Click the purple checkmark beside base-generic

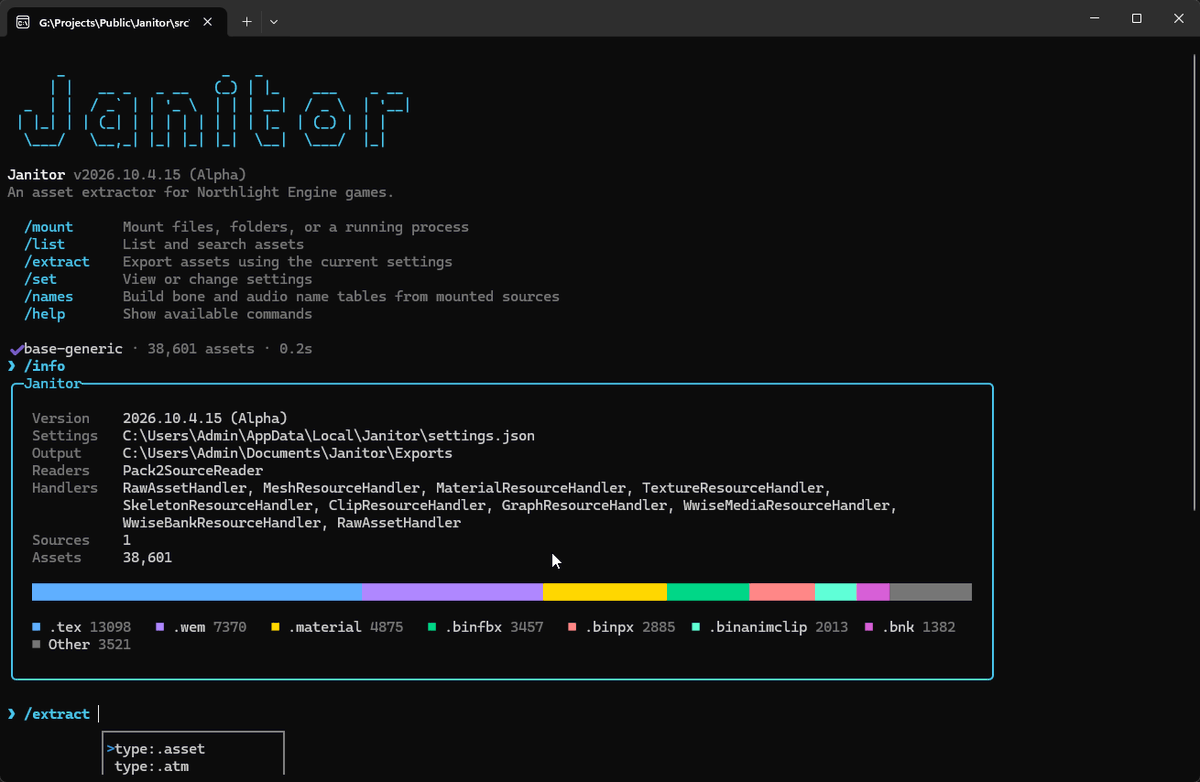[x=16, y=349]
